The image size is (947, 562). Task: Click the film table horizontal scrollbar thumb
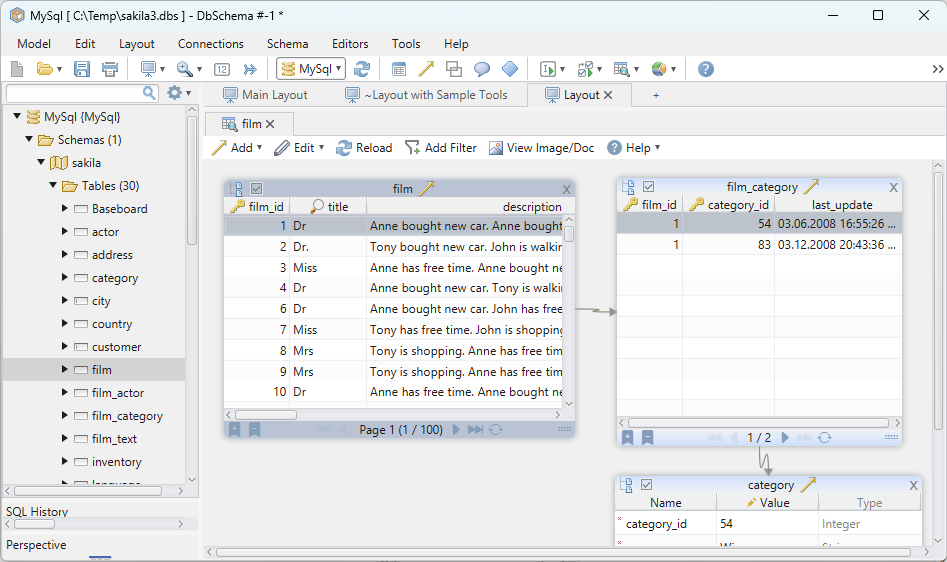(x=266, y=415)
